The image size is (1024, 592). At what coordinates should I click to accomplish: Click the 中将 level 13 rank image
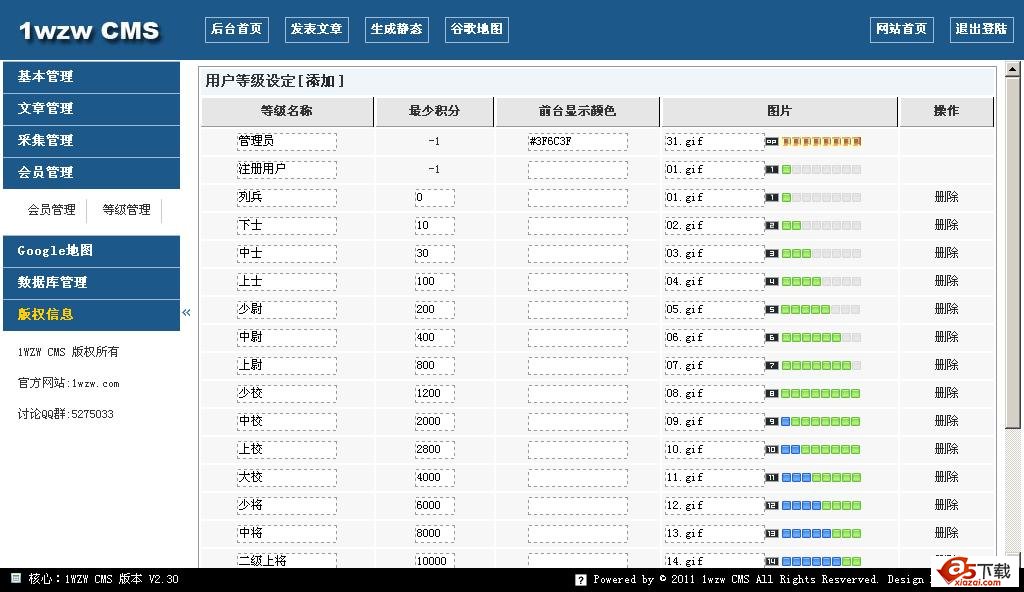(813, 534)
